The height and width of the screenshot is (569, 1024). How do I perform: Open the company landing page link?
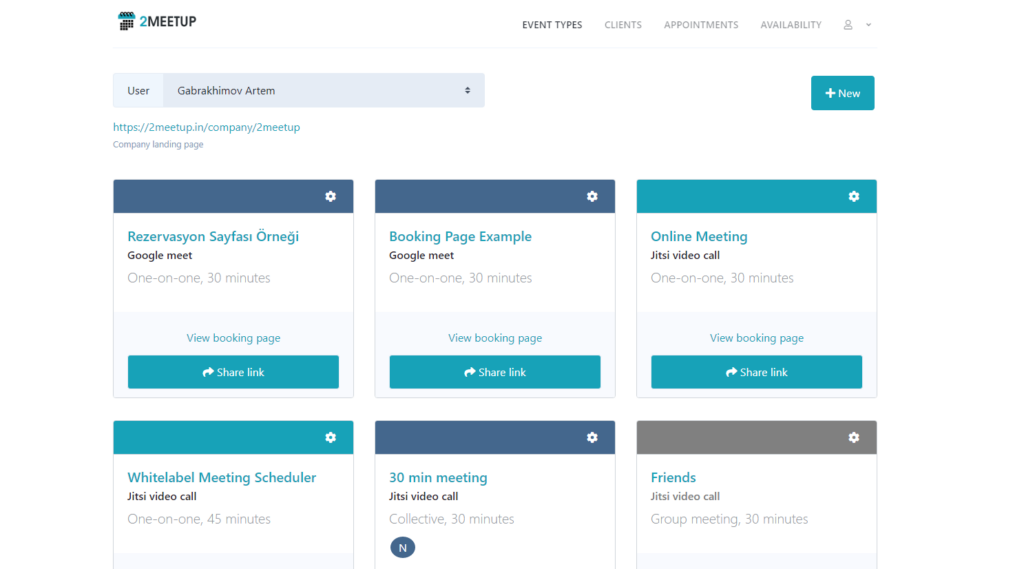(x=206, y=127)
